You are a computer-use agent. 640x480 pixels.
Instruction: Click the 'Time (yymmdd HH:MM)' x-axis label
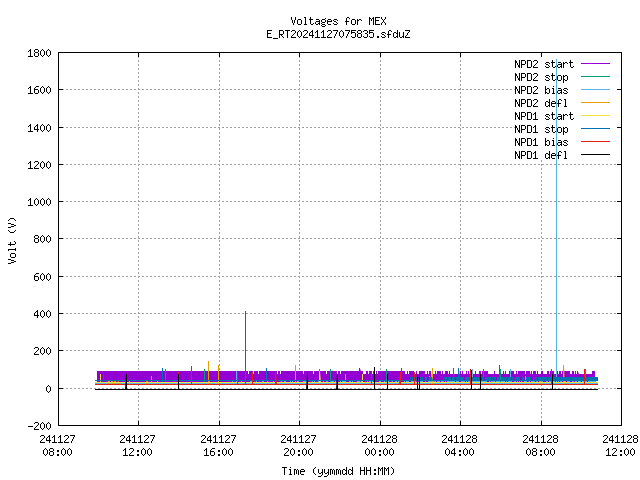(338, 471)
